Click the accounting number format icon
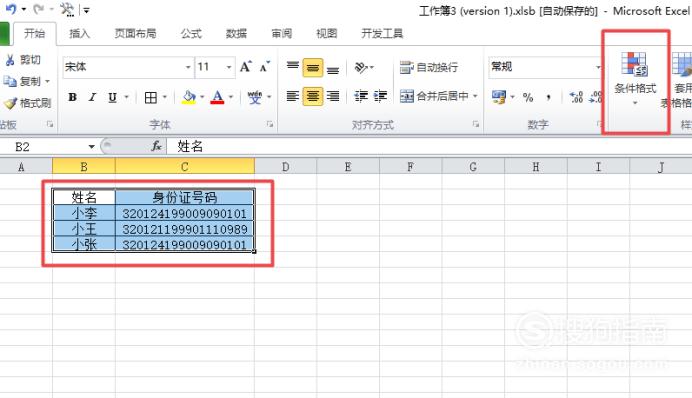692x398 pixels. (499, 97)
